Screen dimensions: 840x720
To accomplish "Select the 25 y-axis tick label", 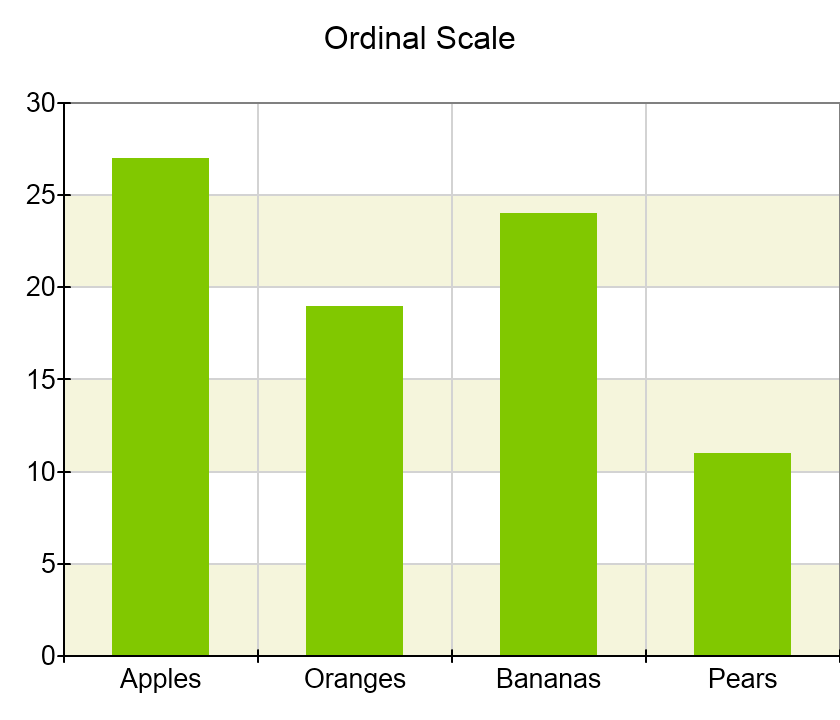I will click(x=41, y=195).
